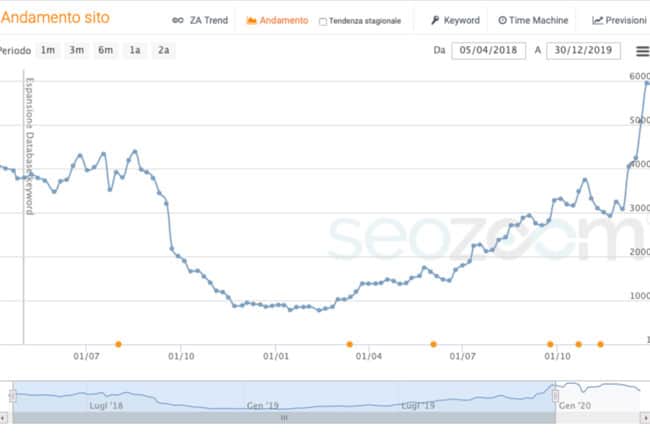
Task: Enable the Tendenza stagionale checkbox
Action: pos(323,21)
